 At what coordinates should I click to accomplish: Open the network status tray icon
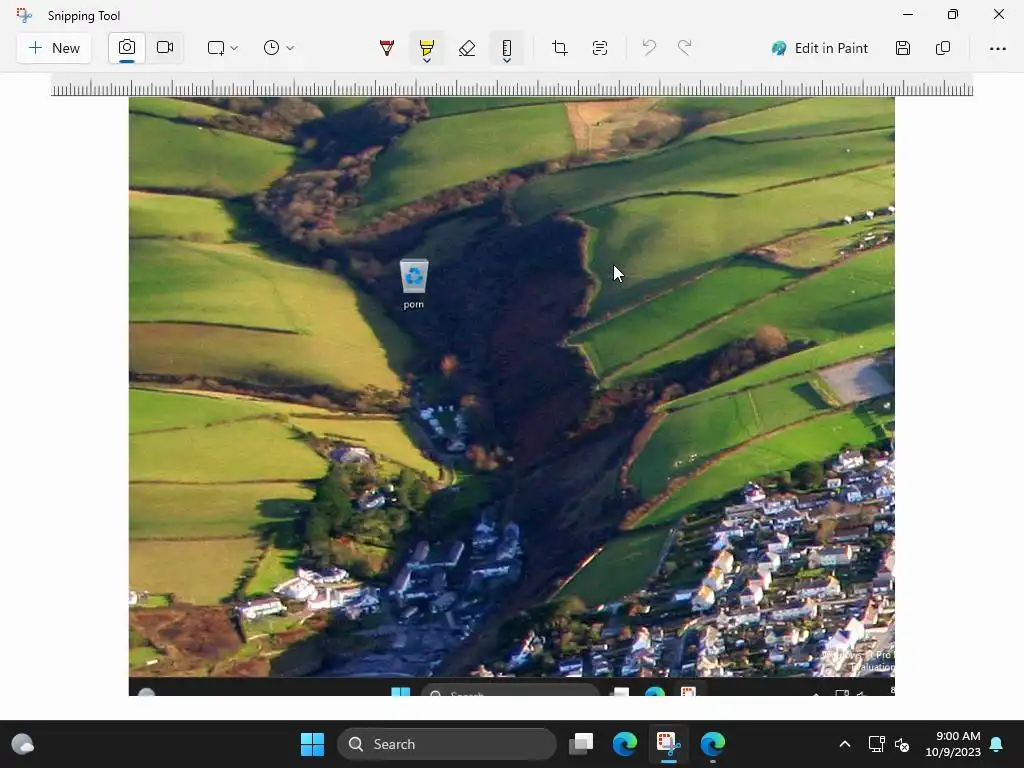[x=876, y=744]
